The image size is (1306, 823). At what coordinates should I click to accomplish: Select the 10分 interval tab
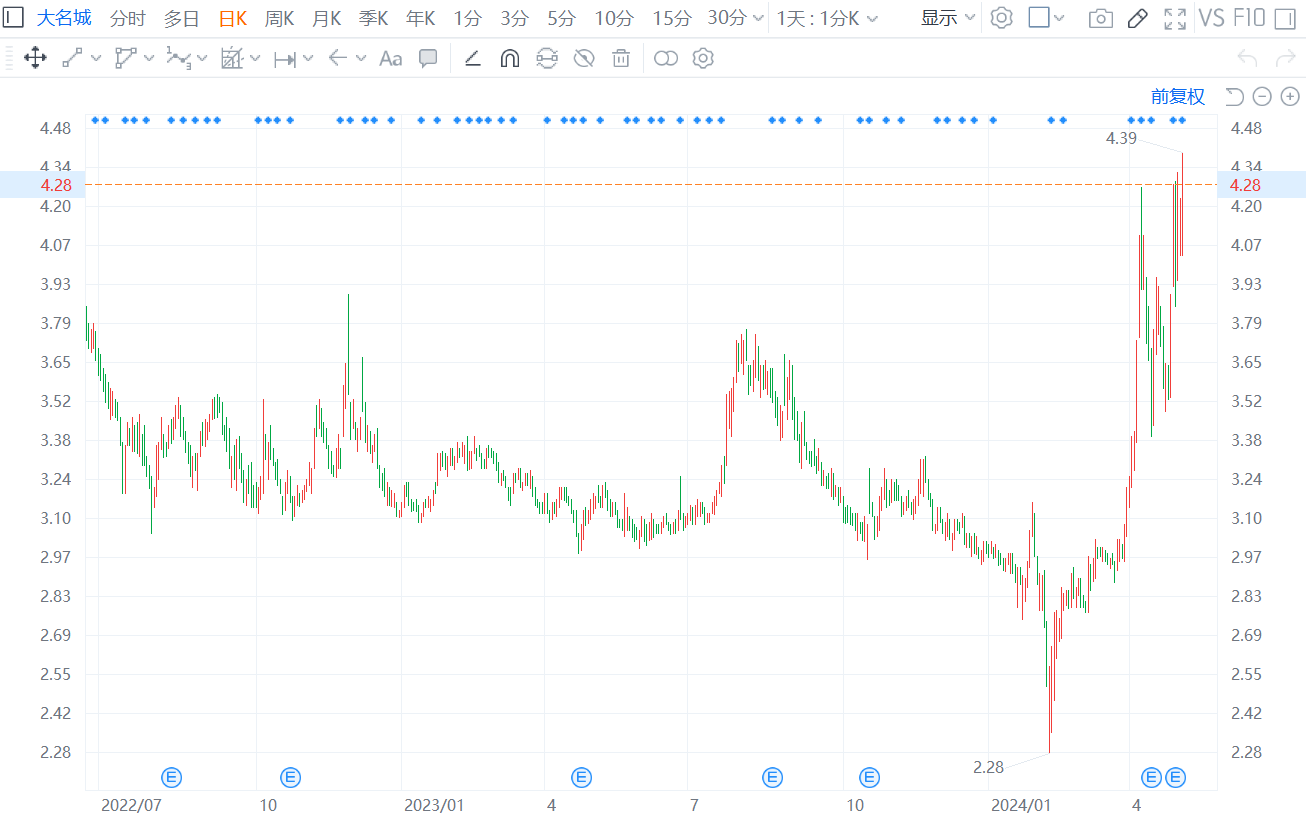click(x=614, y=18)
